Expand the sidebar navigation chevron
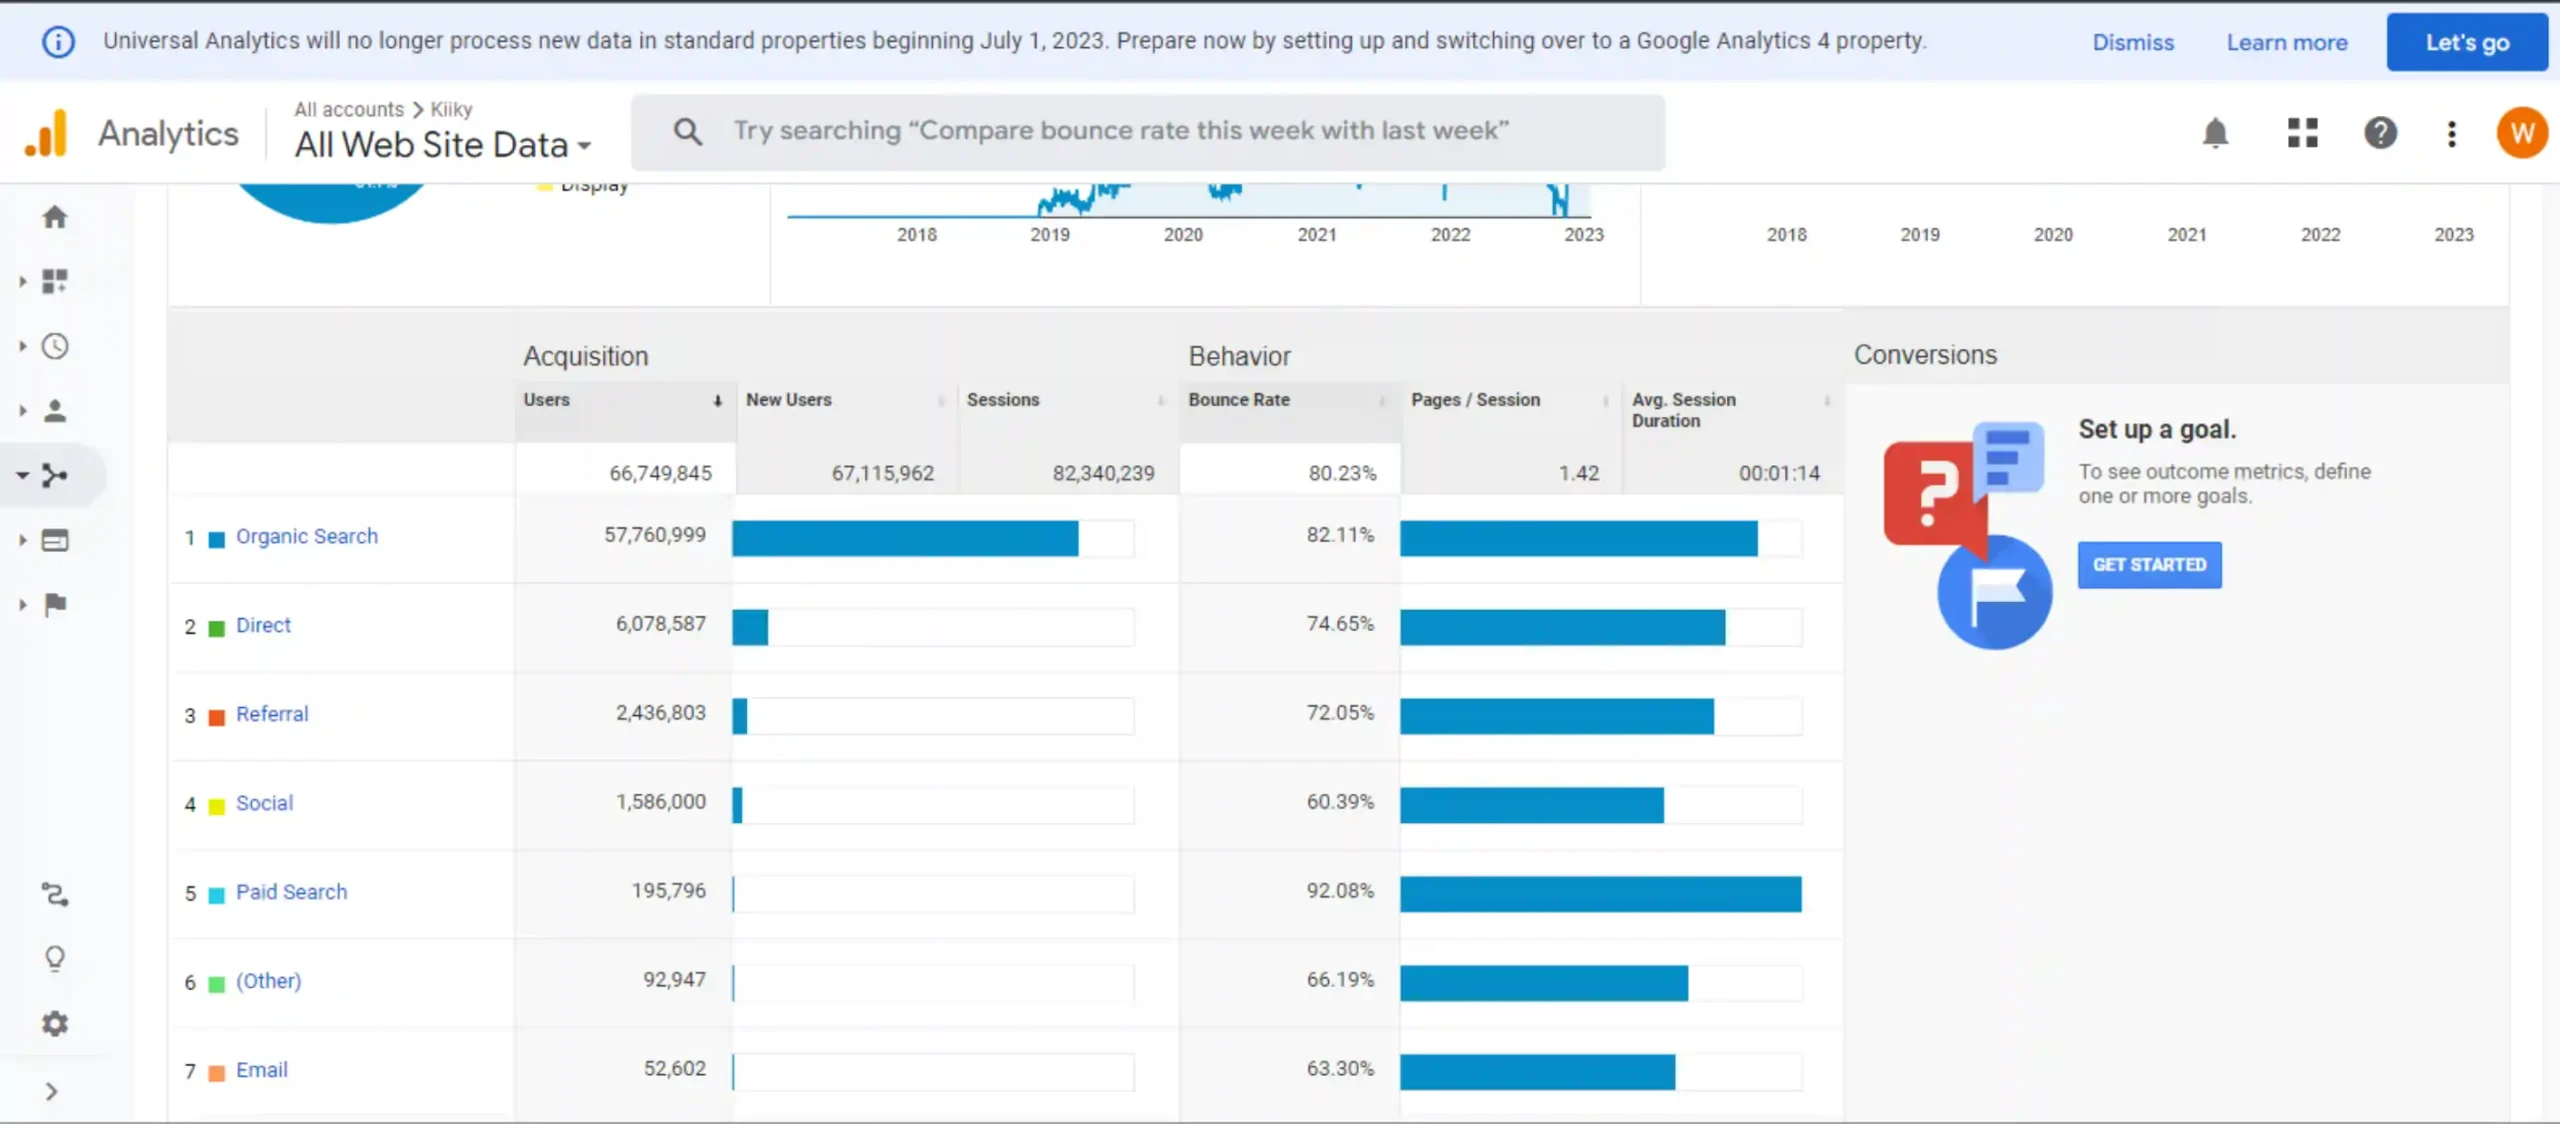 pyautogui.click(x=52, y=1091)
